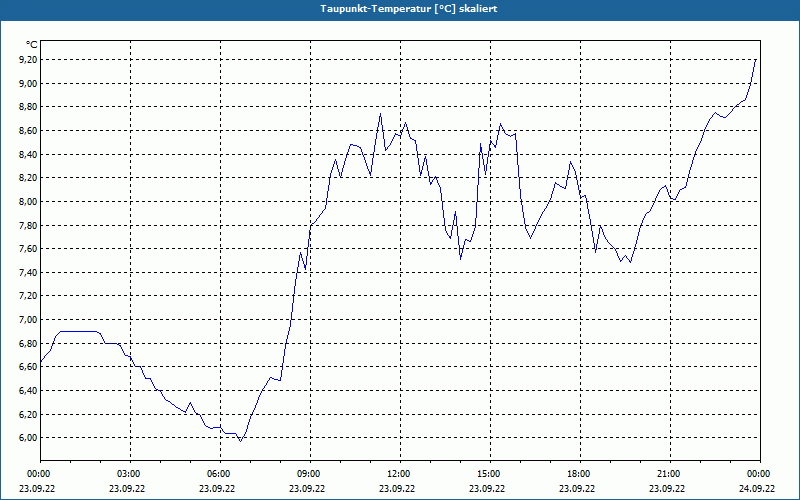Click the '23.09.22' date under 12:00
800x500 pixels.
[x=396, y=489]
